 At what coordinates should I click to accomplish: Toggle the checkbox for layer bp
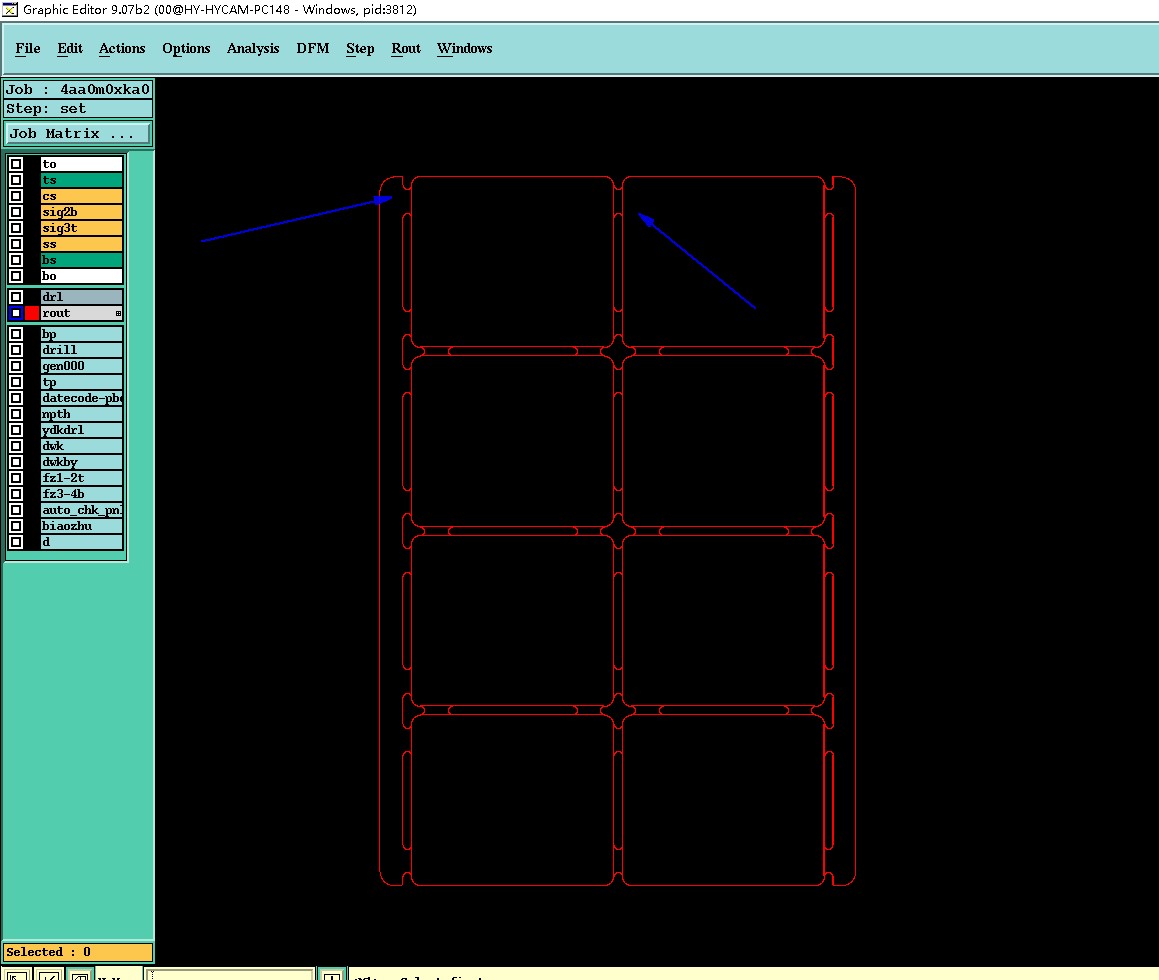tap(16, 334)
